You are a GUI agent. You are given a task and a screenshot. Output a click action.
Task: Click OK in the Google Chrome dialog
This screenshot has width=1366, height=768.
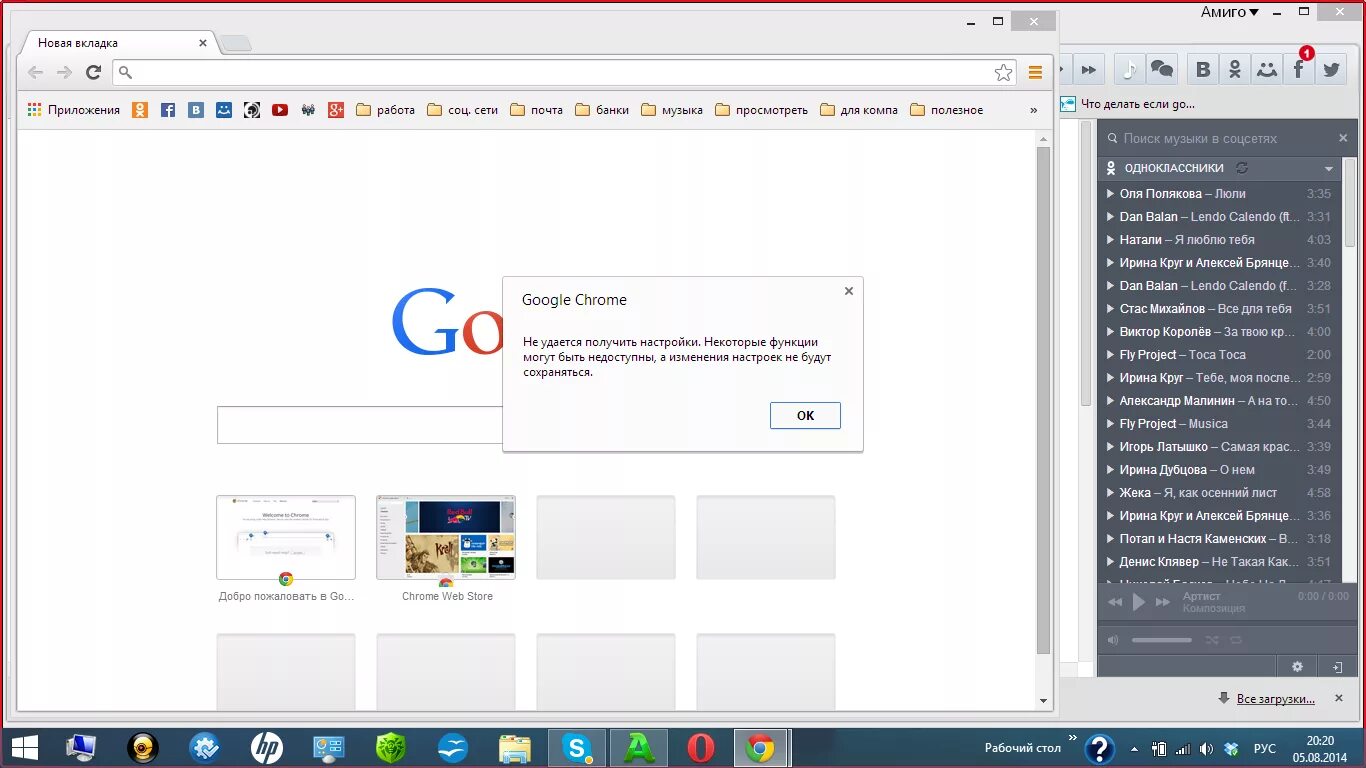[x=805, y=415]
